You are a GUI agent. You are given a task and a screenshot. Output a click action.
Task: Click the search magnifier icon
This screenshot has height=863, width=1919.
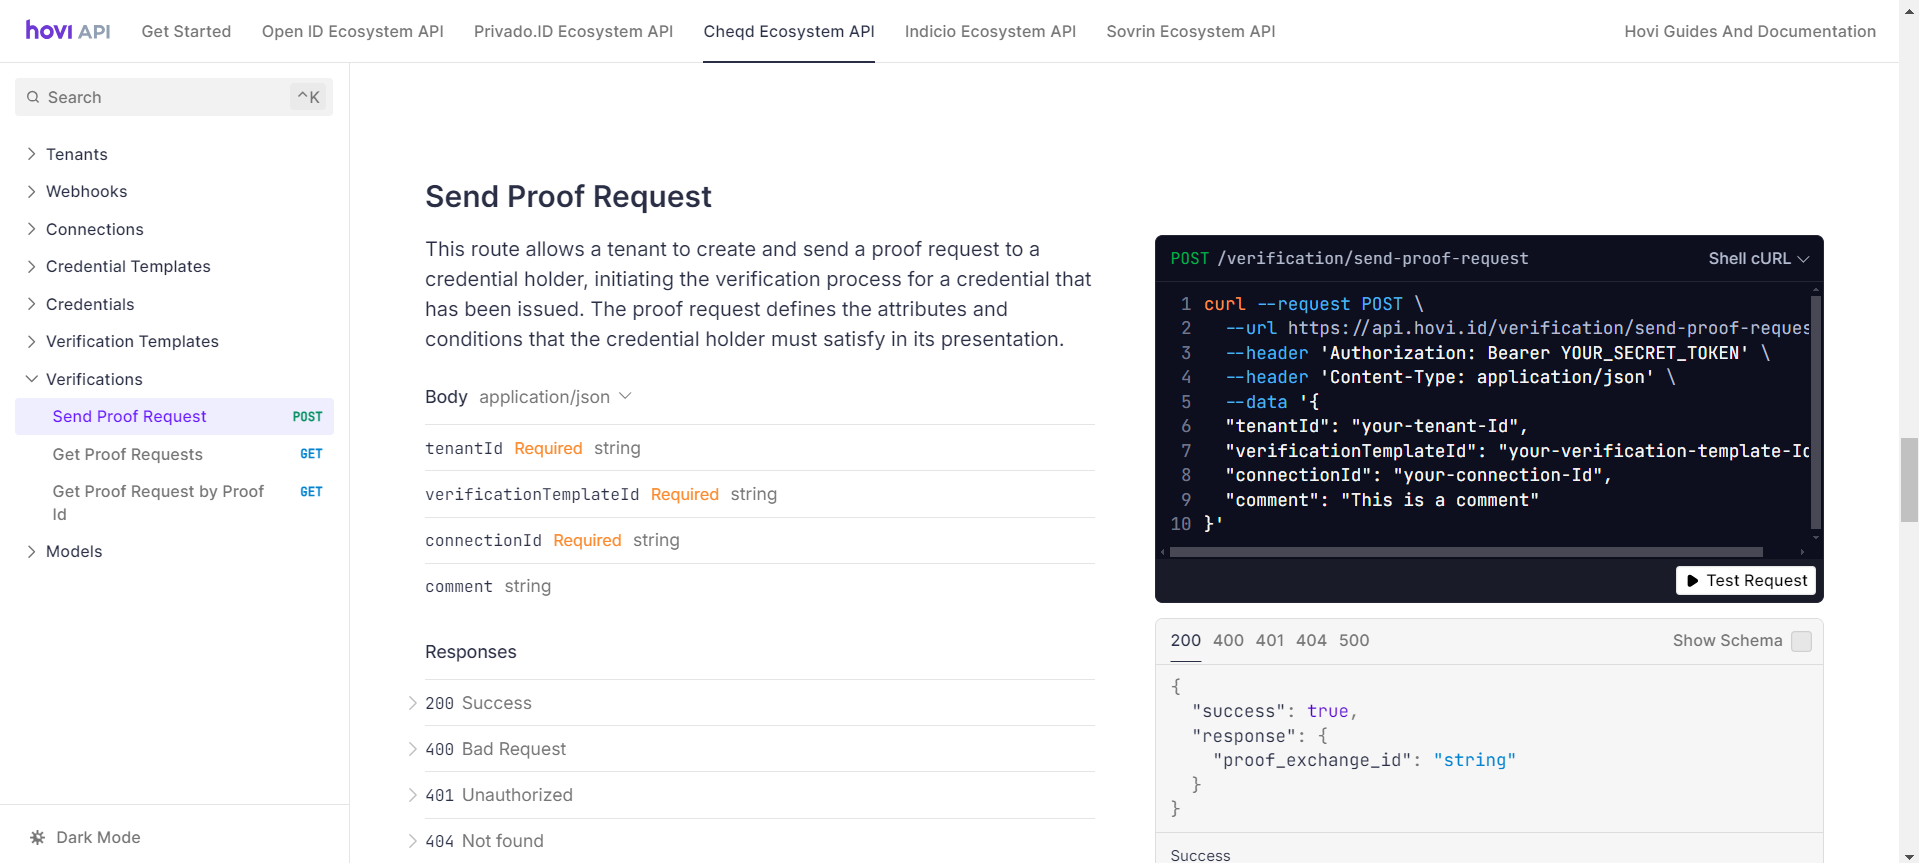pyautogui.click(x=33, y=97)
